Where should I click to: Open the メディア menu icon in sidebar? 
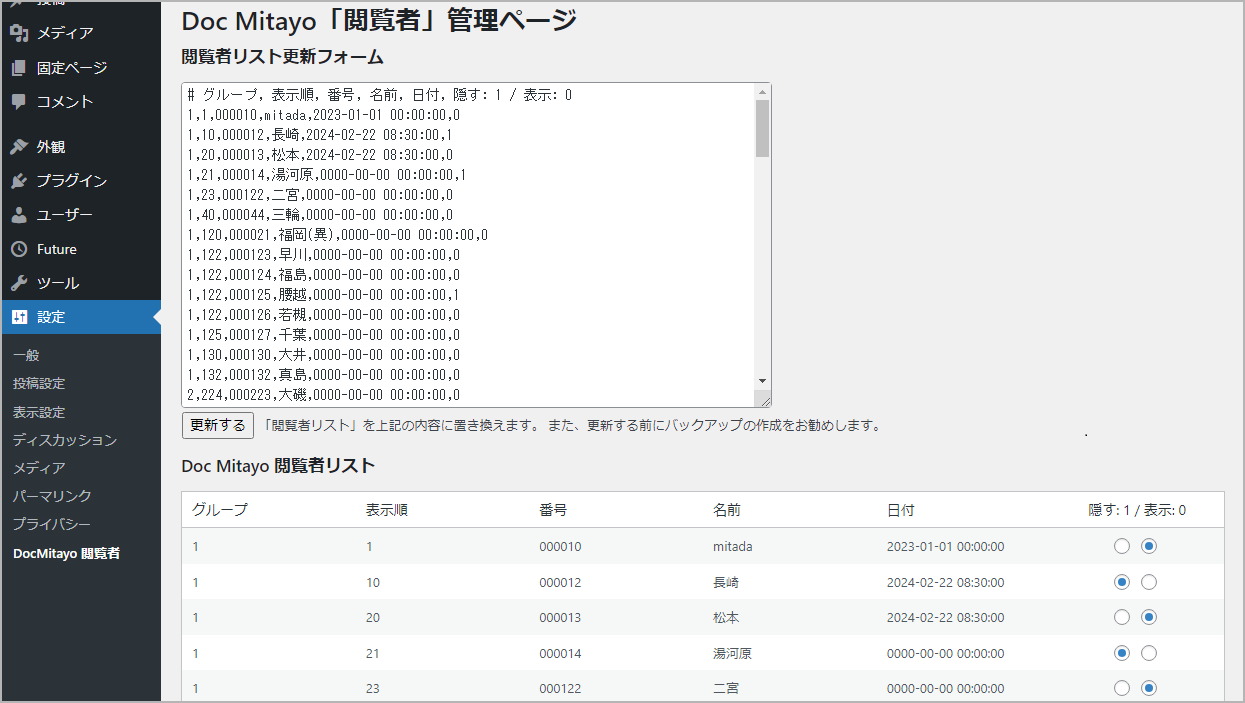point(19,33)
